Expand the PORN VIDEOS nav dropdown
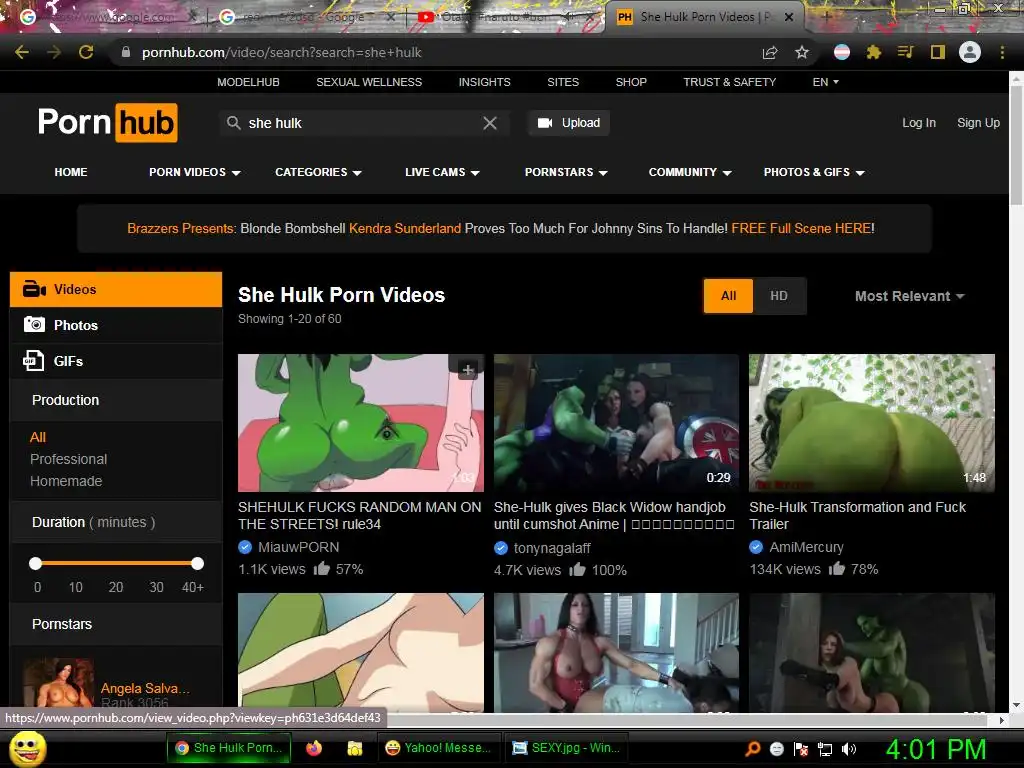Image resolution: width=1024 pixels, height=768 pixels. pos(195,172)
